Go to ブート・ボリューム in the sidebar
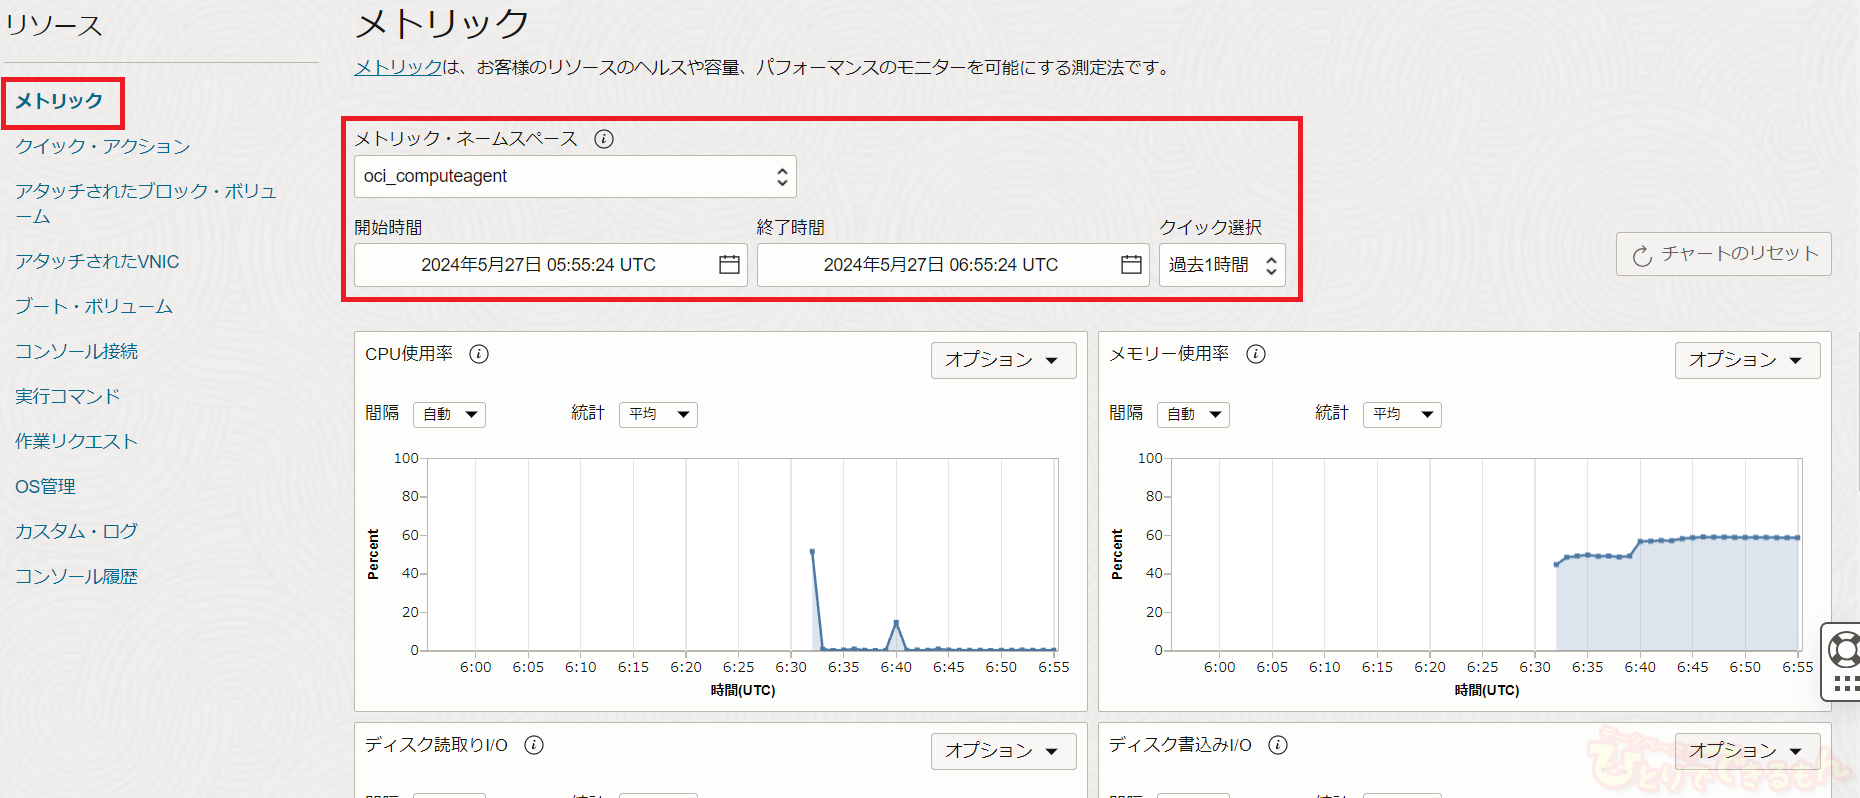The width and height of the screenshot is (1860, 798). (x=94, y=306)
